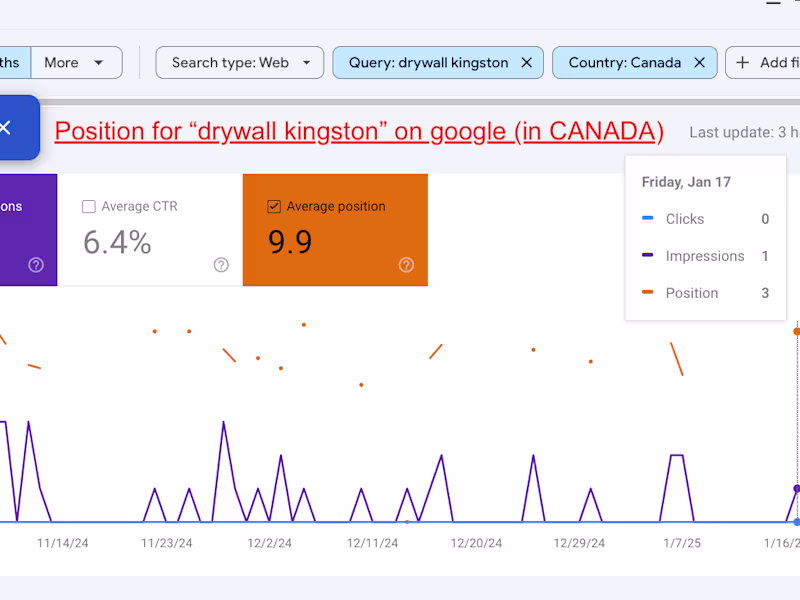Click the orange position data point at chart's right edge
This screenshot has width=800, height=600.
796,330
